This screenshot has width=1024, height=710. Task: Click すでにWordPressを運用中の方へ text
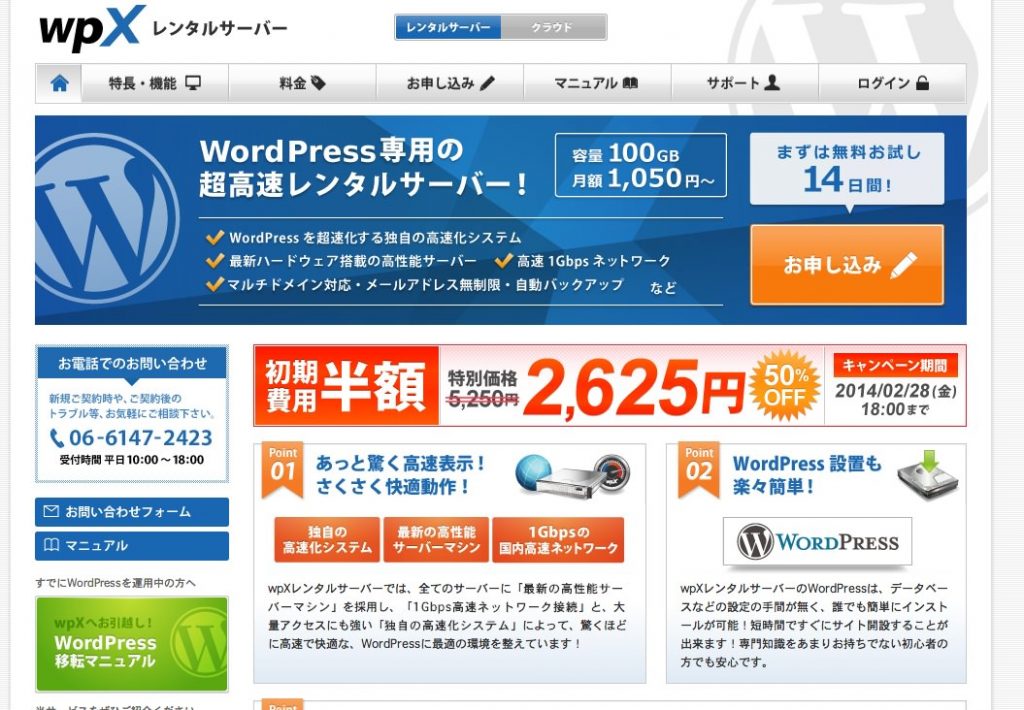click(116, 583)
